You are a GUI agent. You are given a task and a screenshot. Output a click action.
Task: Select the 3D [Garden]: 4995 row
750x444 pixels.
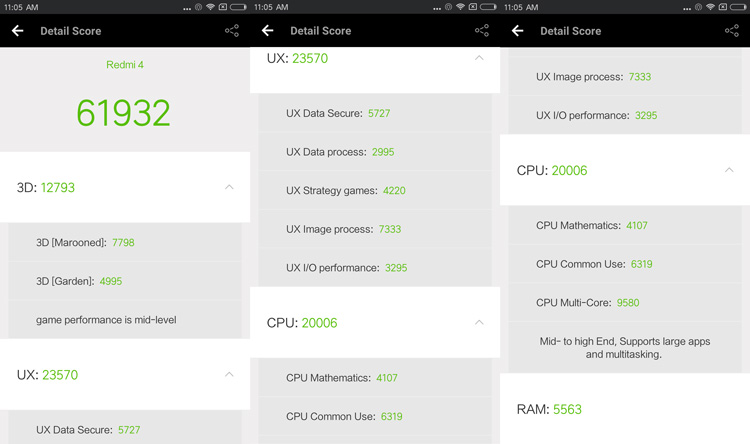pyautogui.click(x=125, y=281)
